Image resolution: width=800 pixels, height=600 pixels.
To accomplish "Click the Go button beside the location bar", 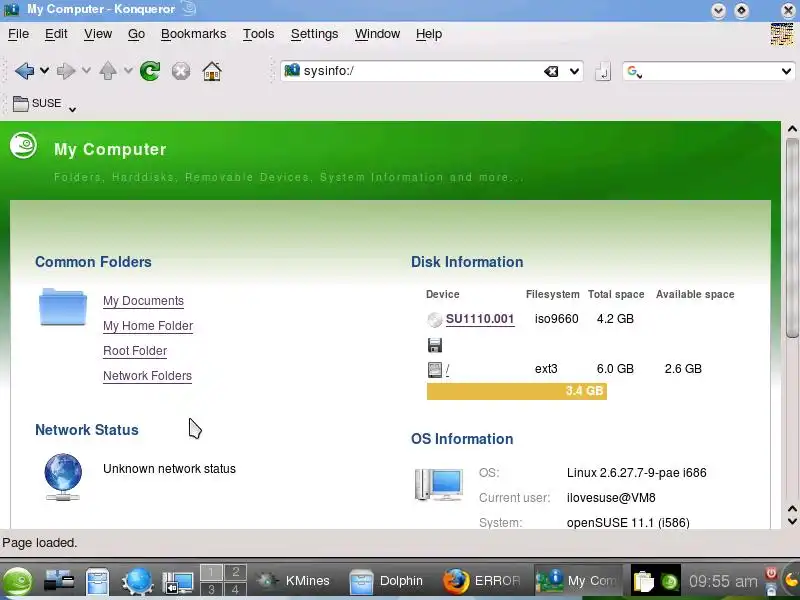I will point(603,71).
